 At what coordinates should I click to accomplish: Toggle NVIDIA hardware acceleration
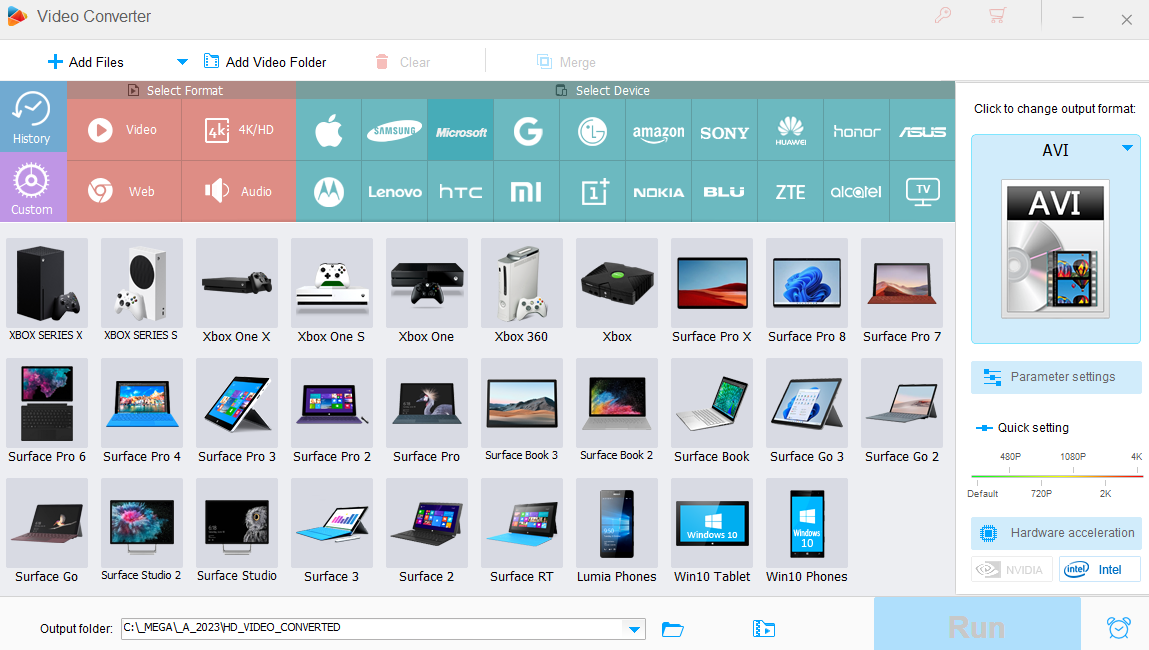[x=1011, y=569]
